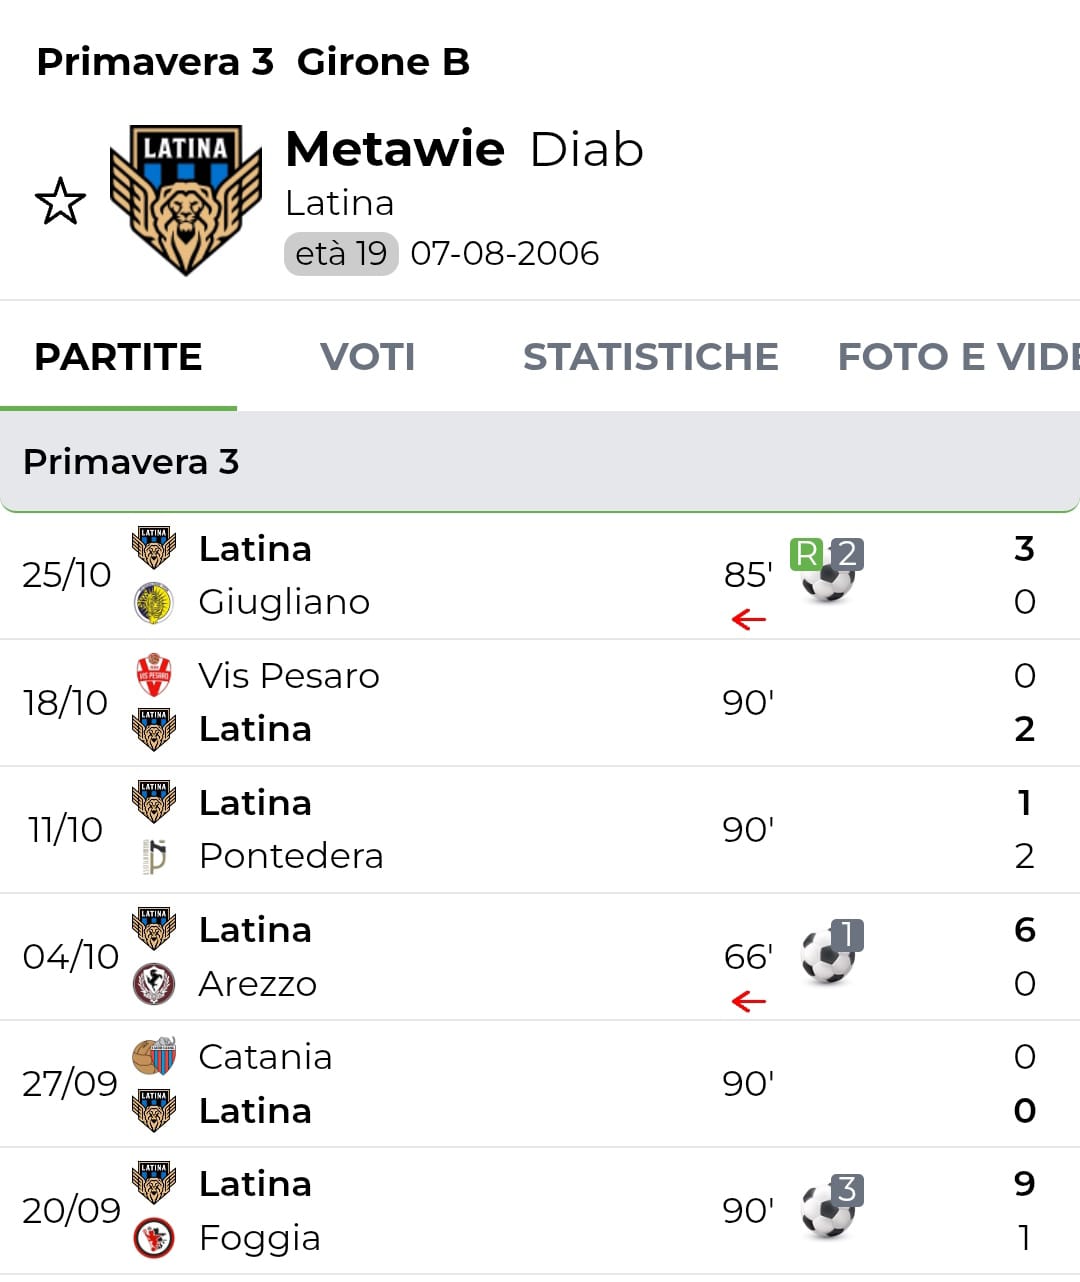Click the Pontedera team logo

(154, 857)
